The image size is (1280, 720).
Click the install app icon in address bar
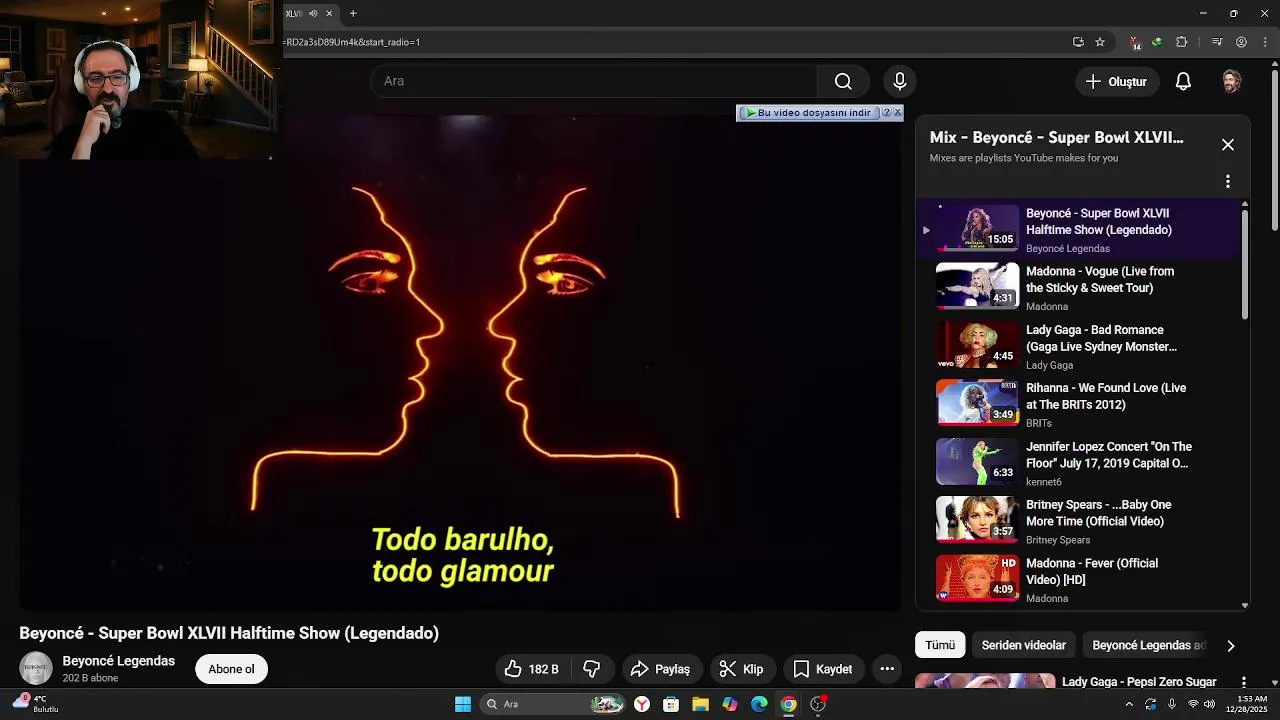[x=1078, y=42]
